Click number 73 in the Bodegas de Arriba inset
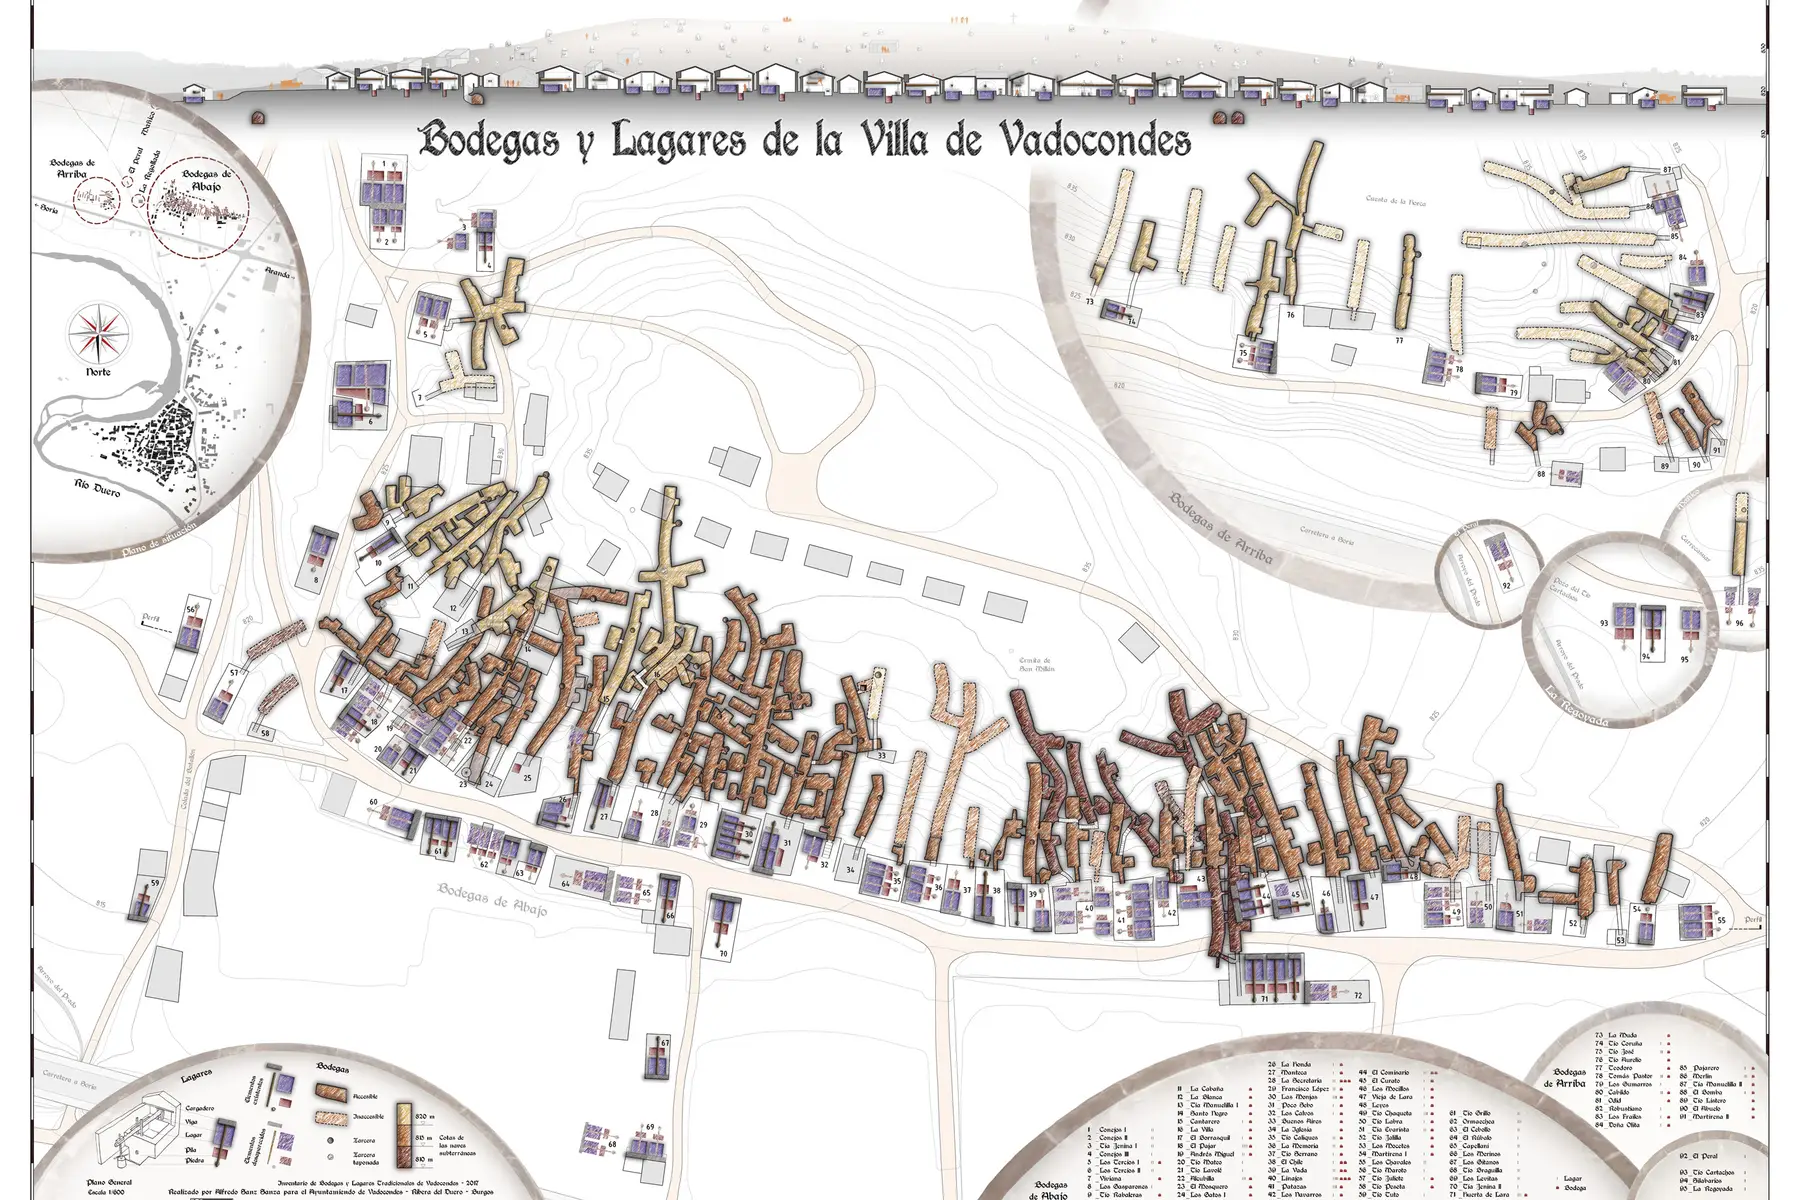 1089,301
